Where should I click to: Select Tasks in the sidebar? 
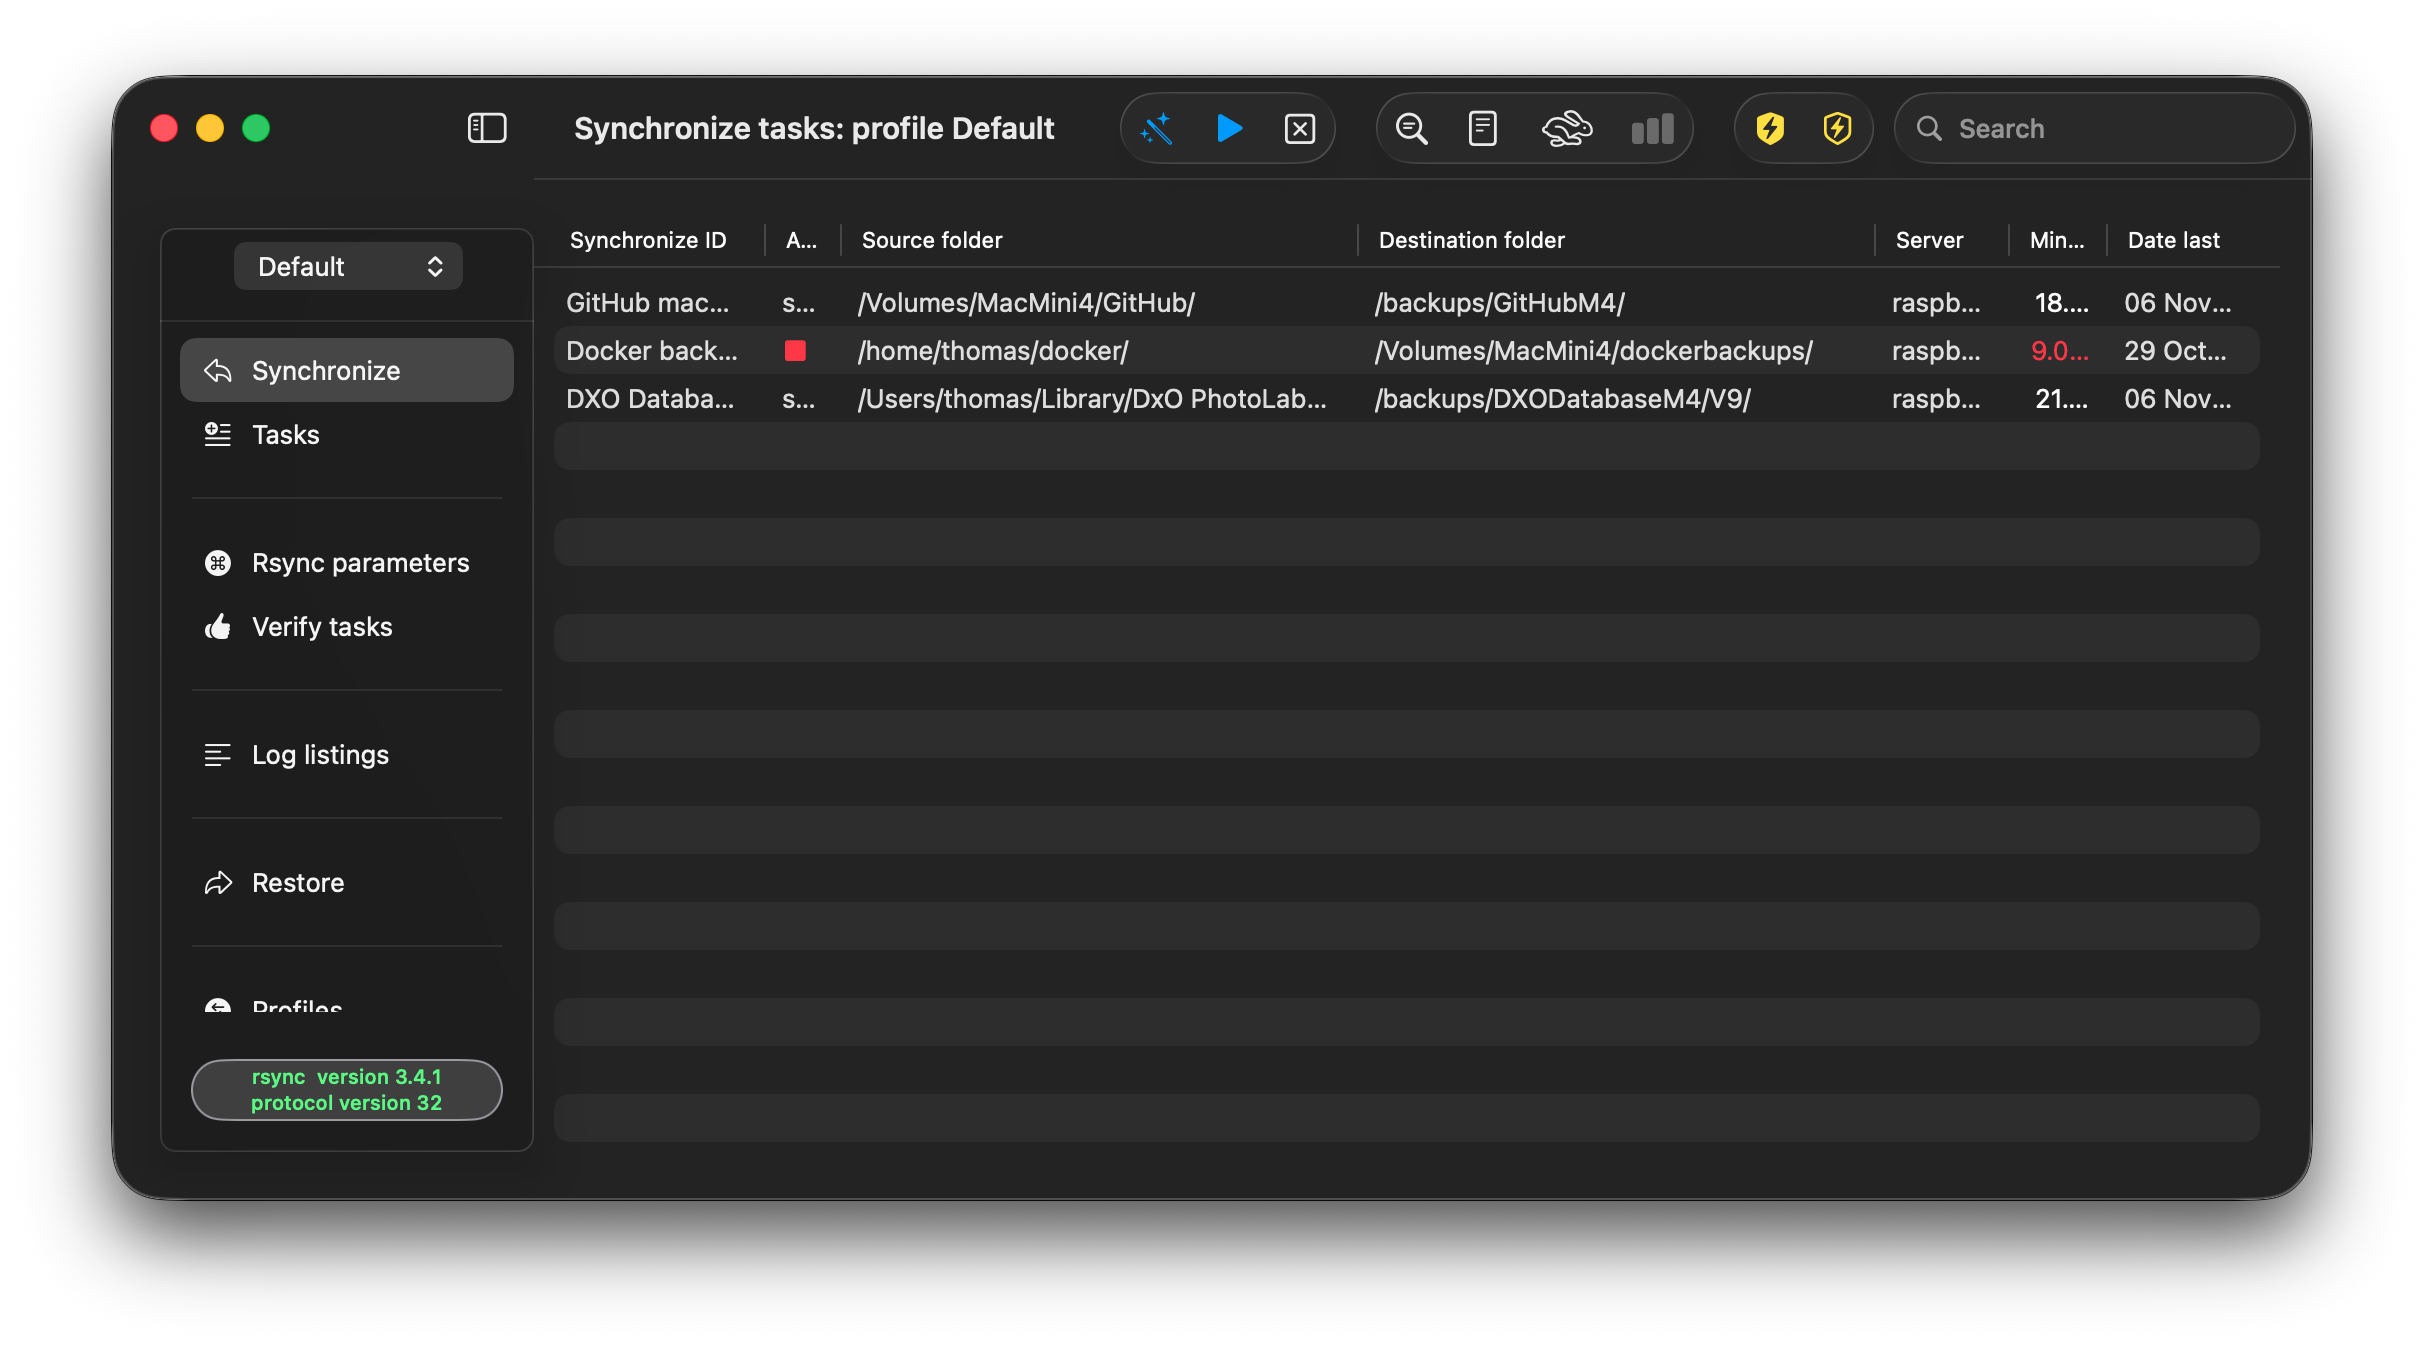pyautogui.click(x=286, y=435)
